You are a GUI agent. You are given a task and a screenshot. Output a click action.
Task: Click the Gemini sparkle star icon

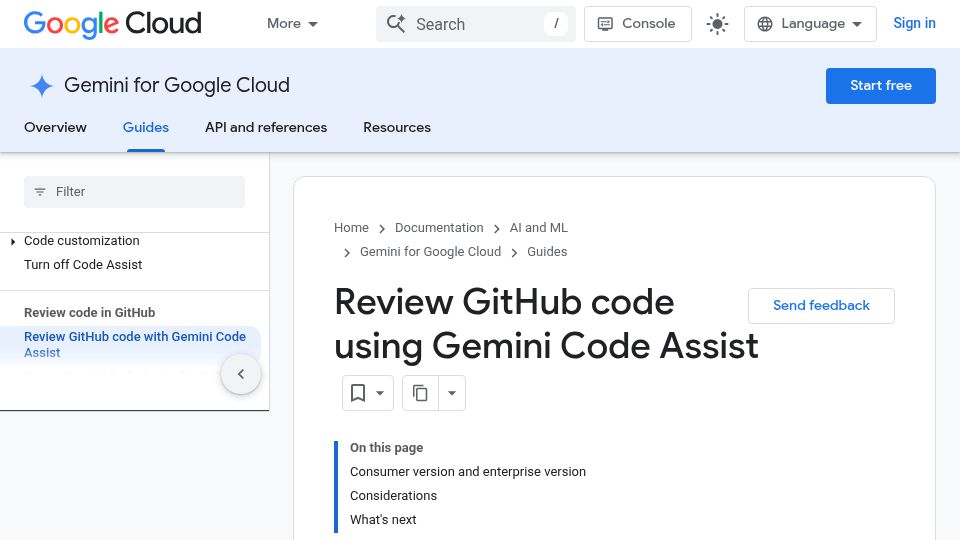point(42,86)
